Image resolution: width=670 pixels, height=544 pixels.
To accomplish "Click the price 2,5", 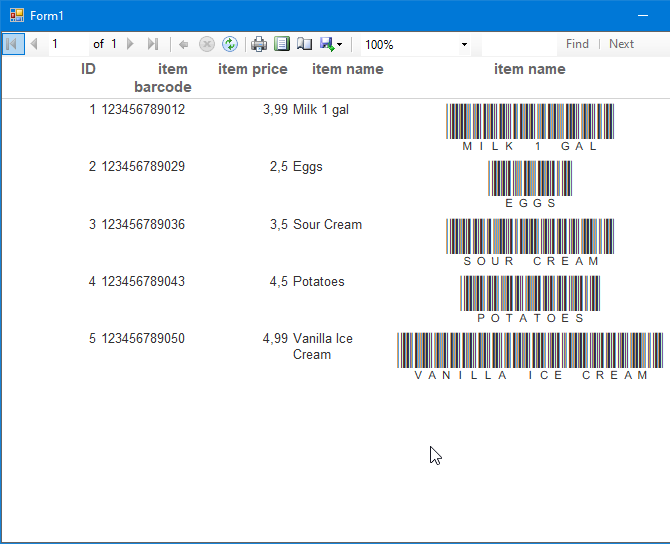I will click(x=279, y=167).
